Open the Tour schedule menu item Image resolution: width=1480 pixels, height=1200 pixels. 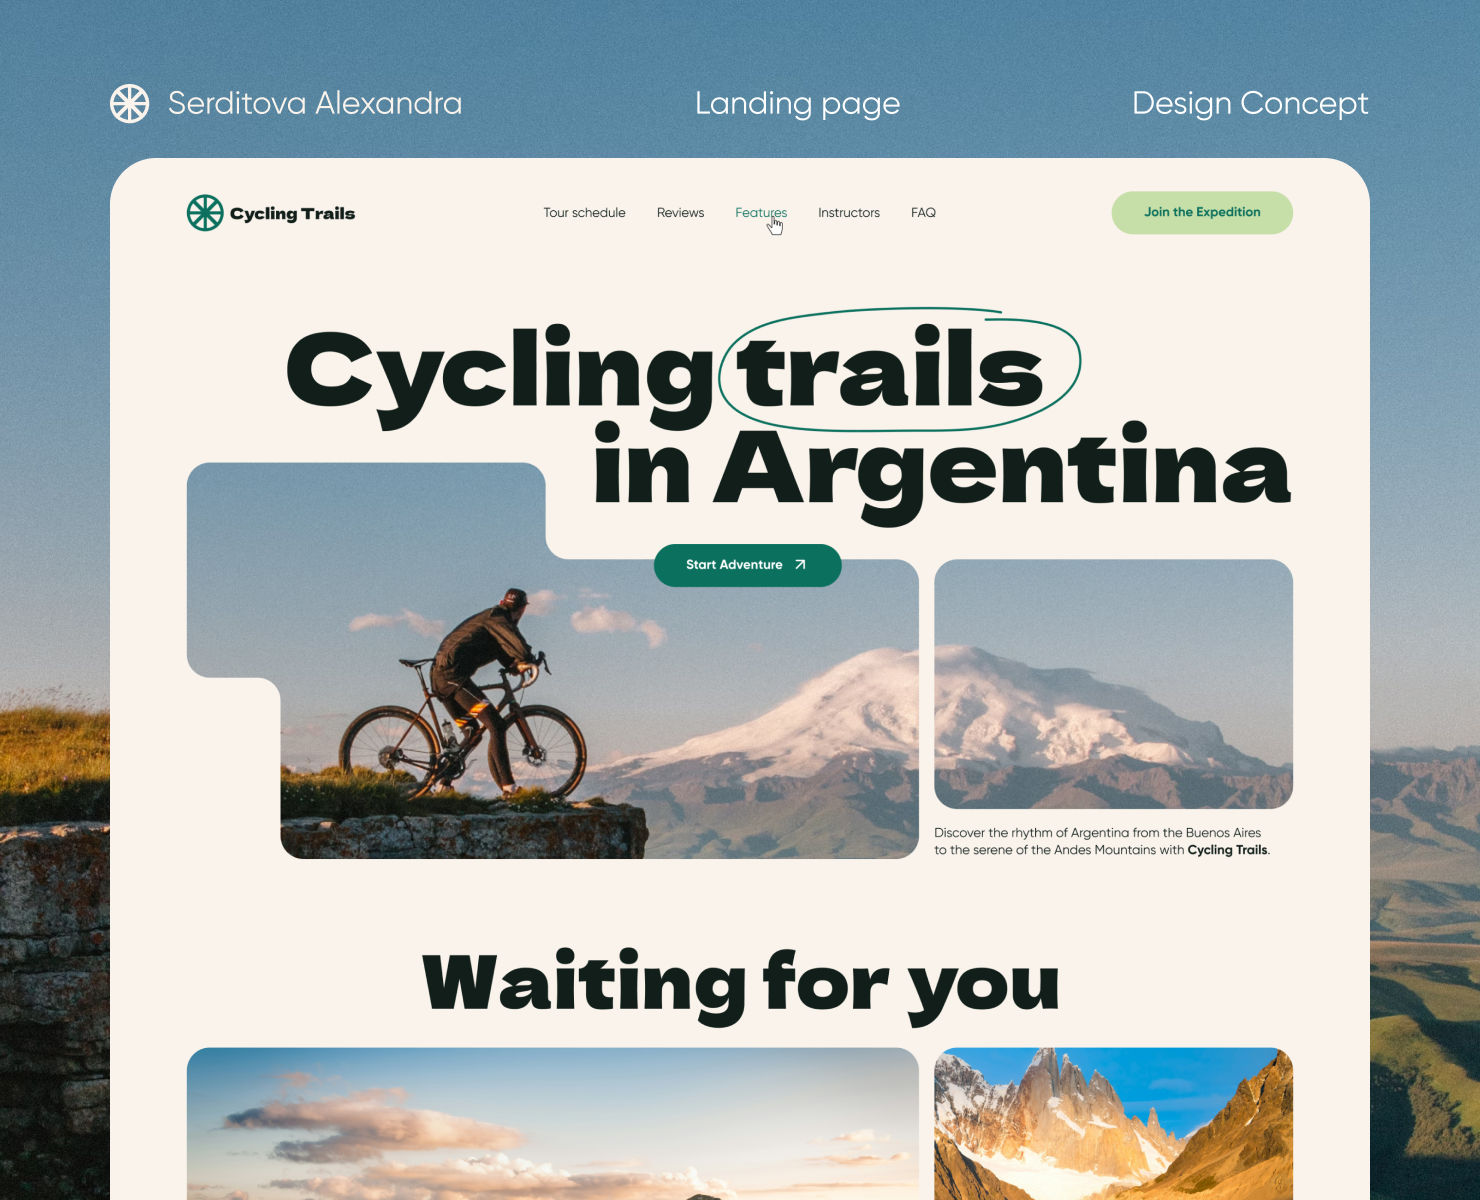pos(584,213)
